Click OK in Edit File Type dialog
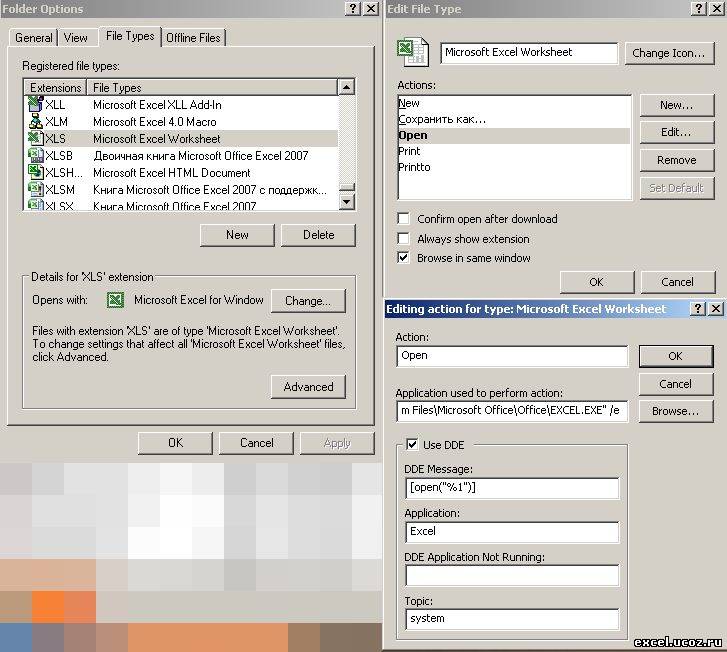727x652 pixels. 597,282
